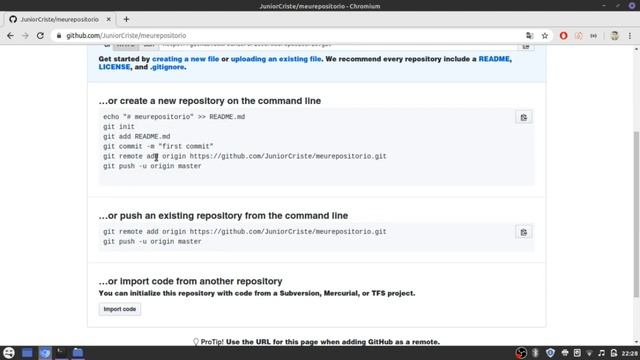Bookmark this page with the star icon
The width and height of the screenshot is (640, 360).
coord(545,36)
